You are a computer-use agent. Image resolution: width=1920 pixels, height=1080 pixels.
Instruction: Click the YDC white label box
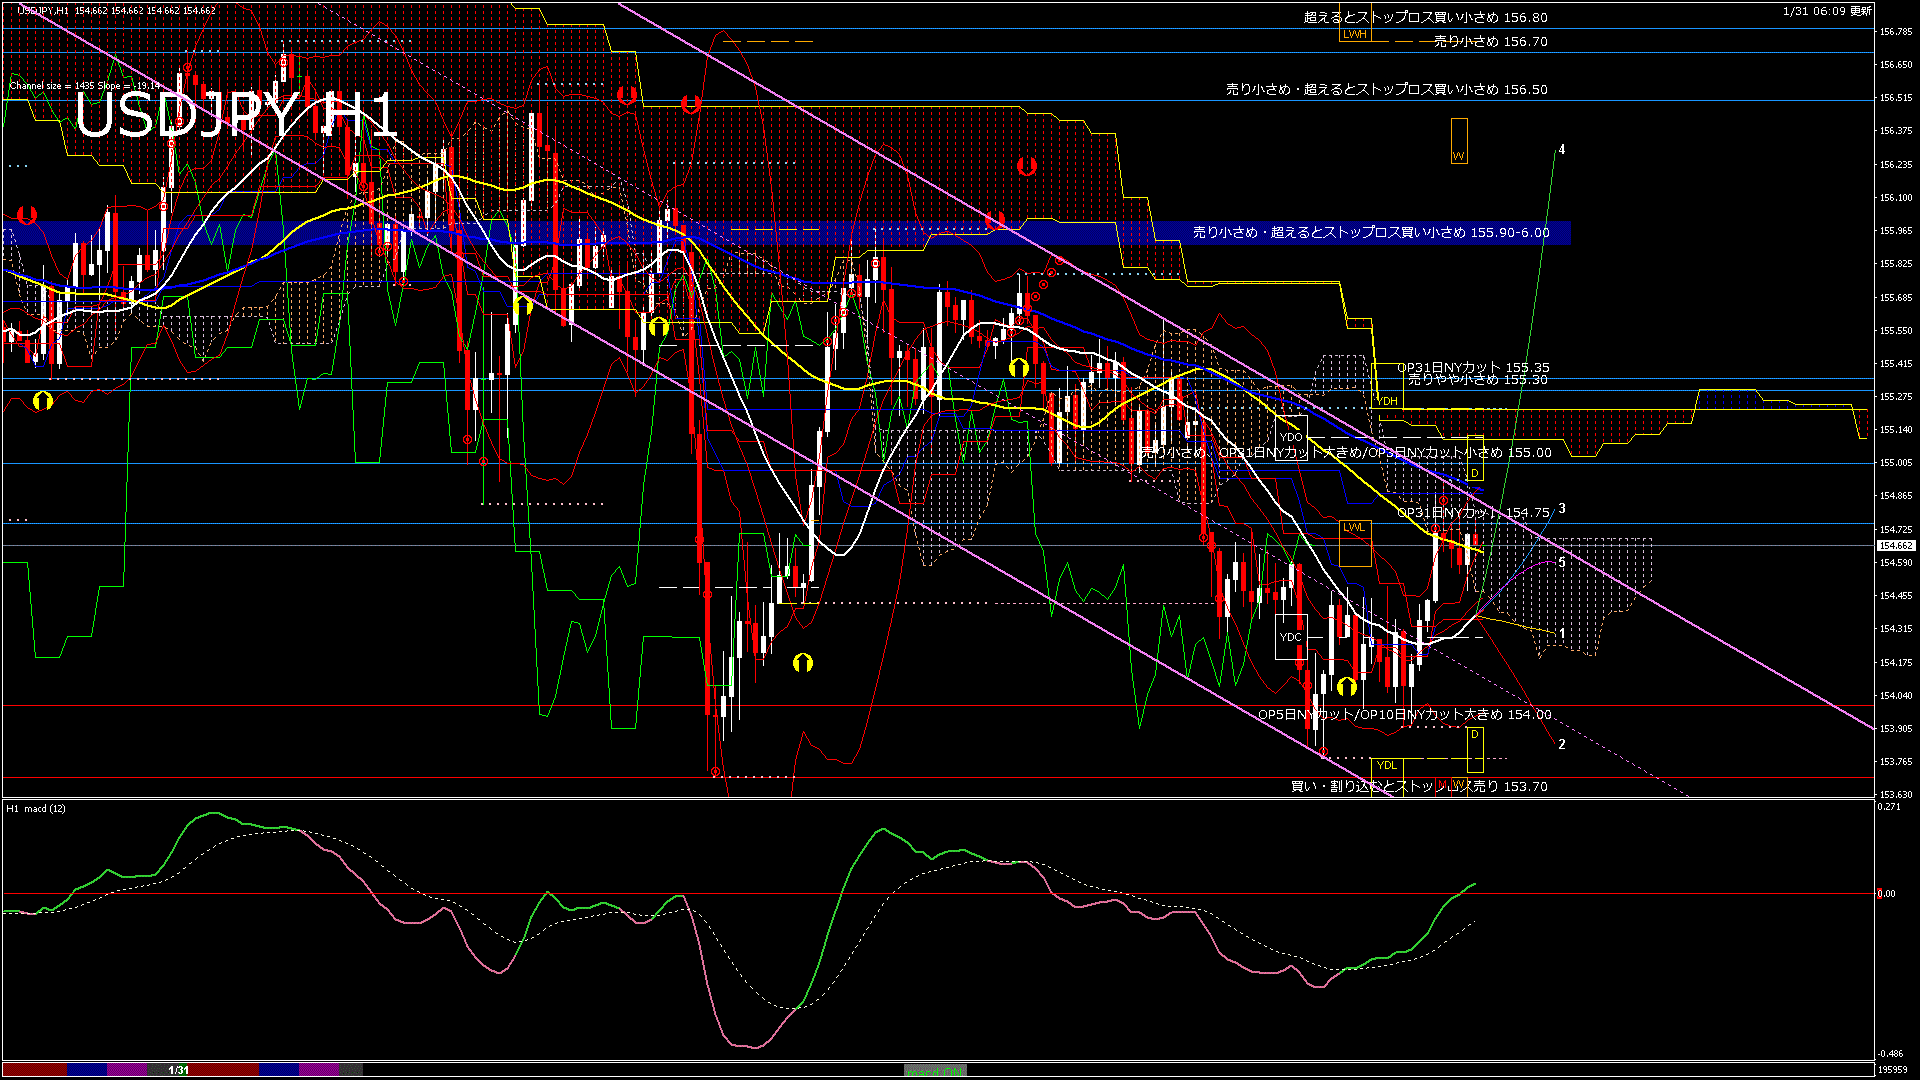1291,637
